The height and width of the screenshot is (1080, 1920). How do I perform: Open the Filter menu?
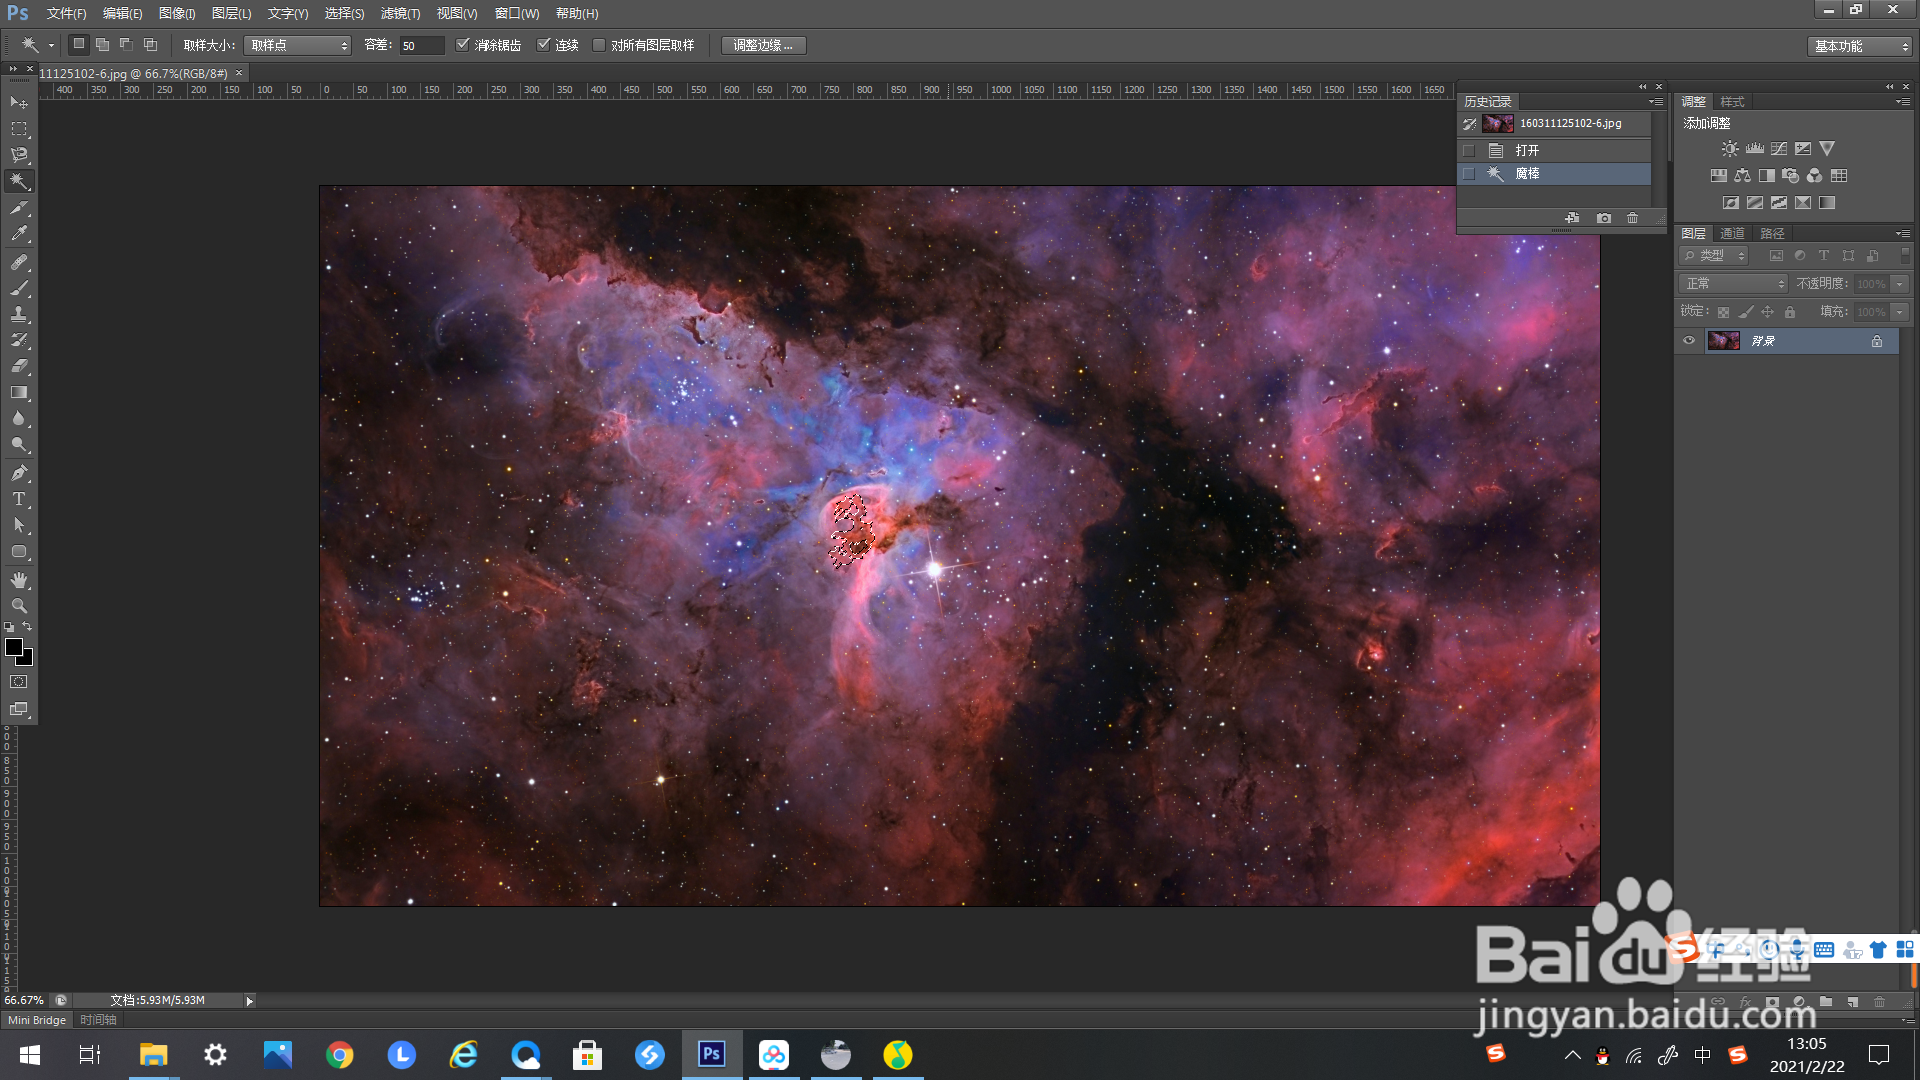tap(400, 13)
